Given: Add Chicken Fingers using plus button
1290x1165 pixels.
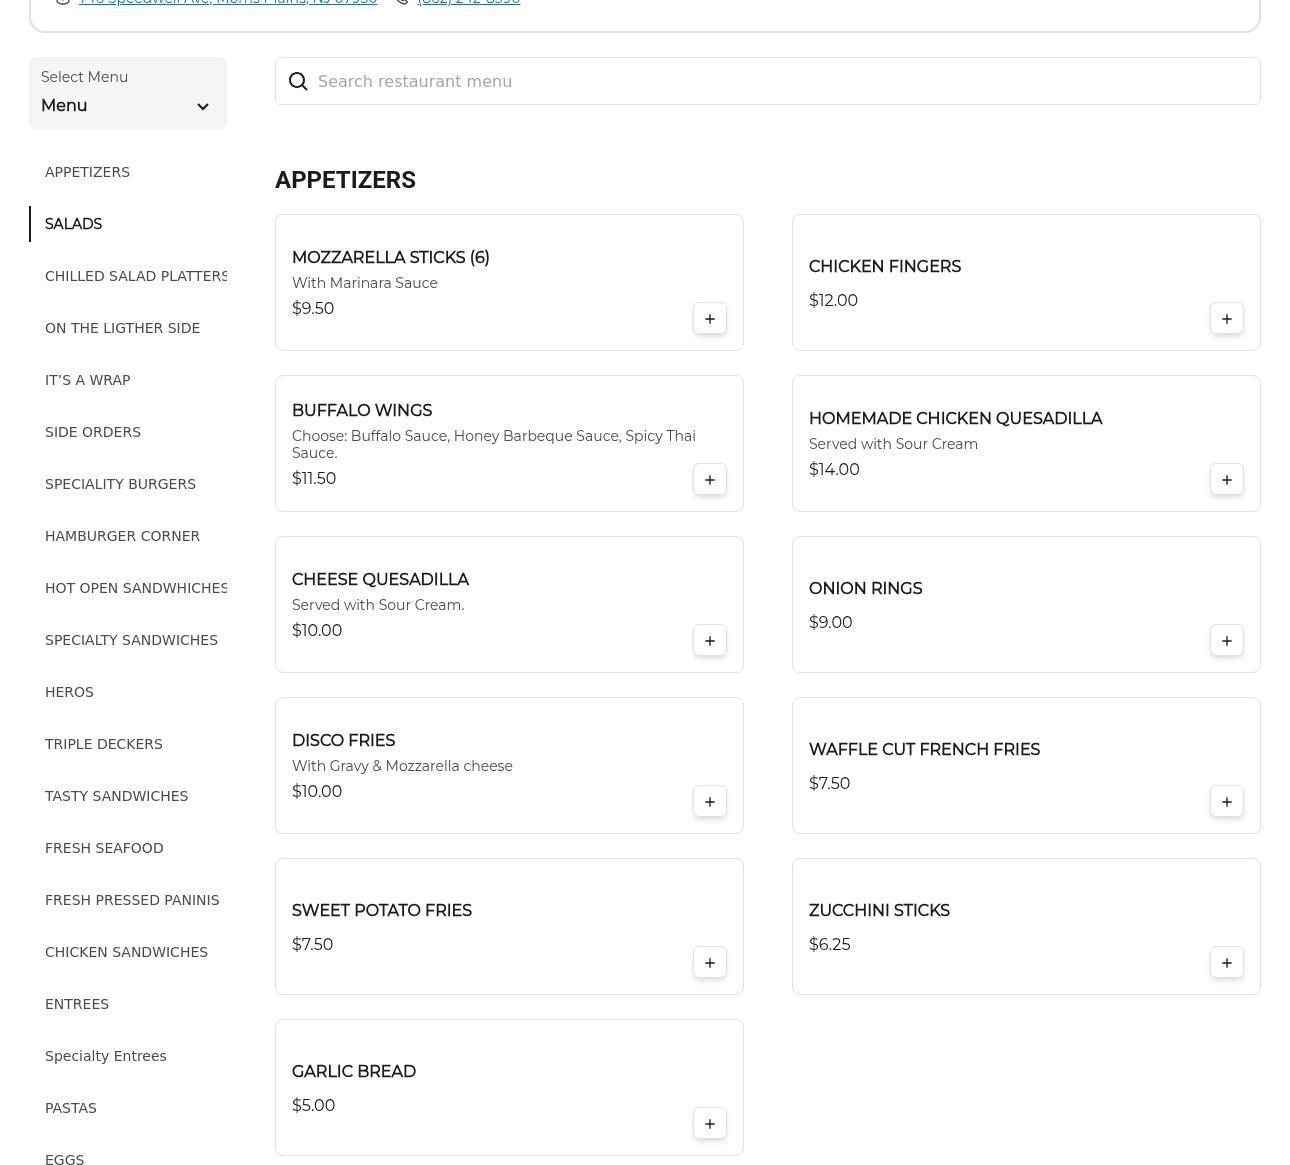Looking at the screenshot, I should [1226, 319].
